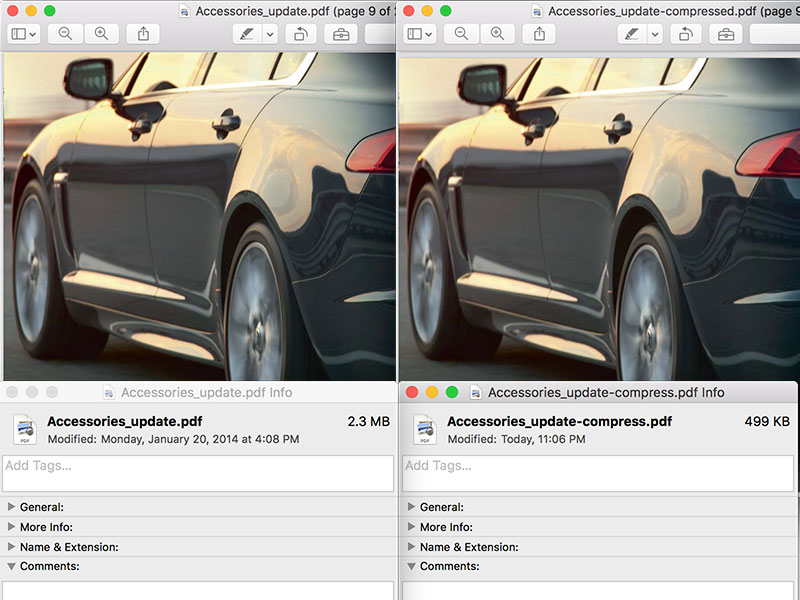Expand General section in Accessories_update.pdf Info
Viewport: 800px width, 600px height.
point(11,507)
